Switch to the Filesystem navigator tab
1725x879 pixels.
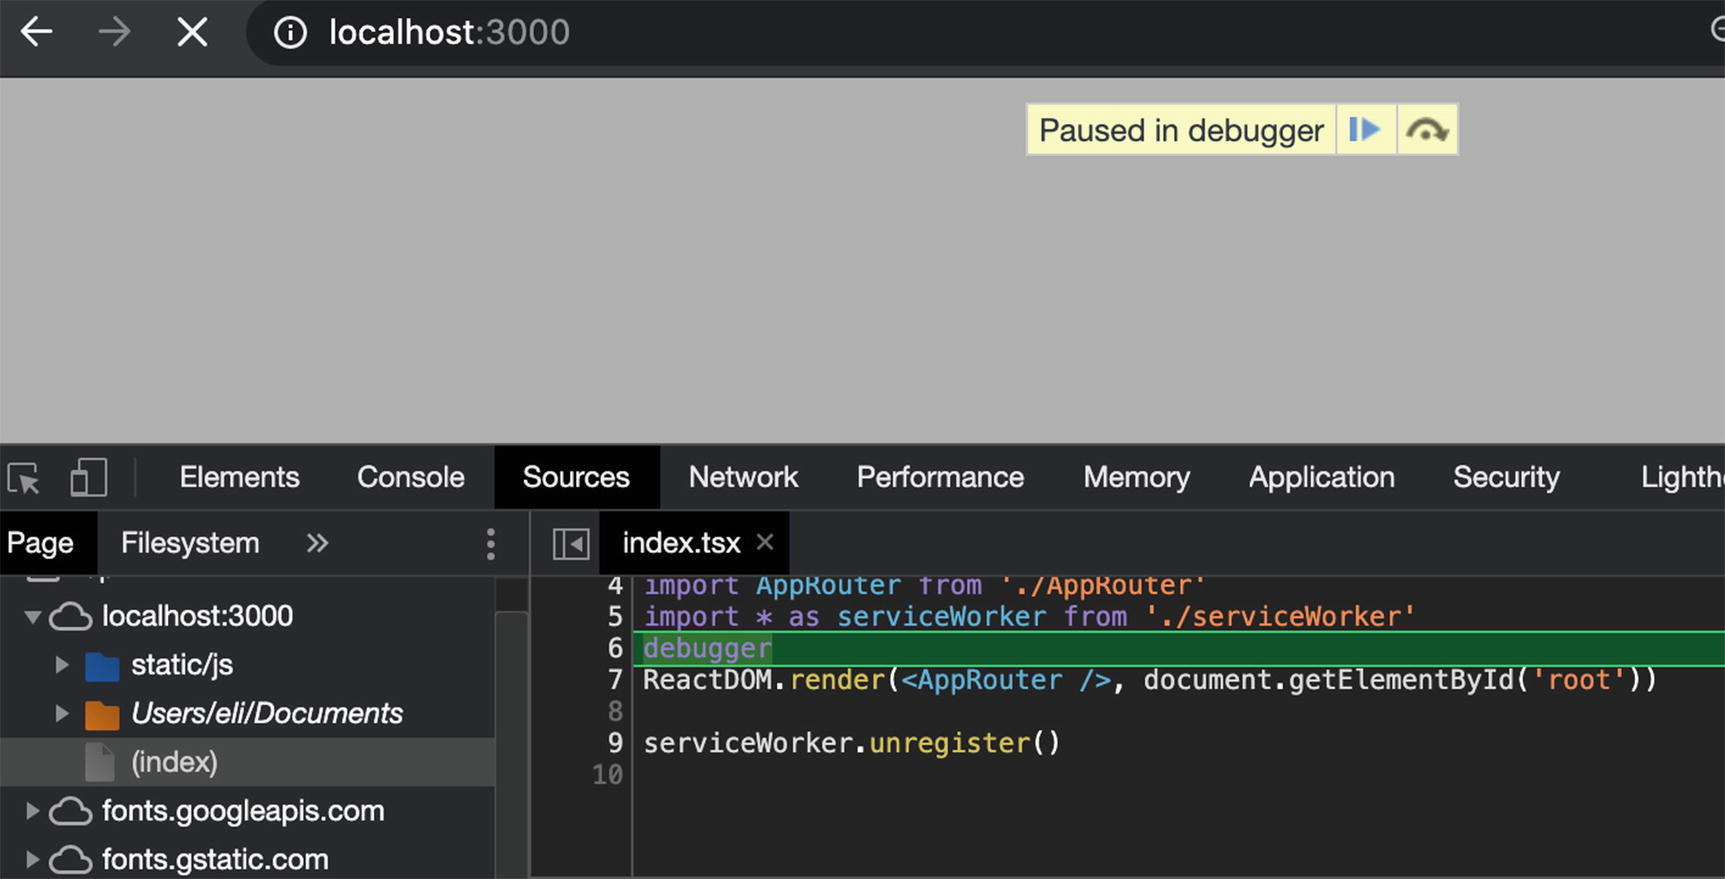(190, 543)
